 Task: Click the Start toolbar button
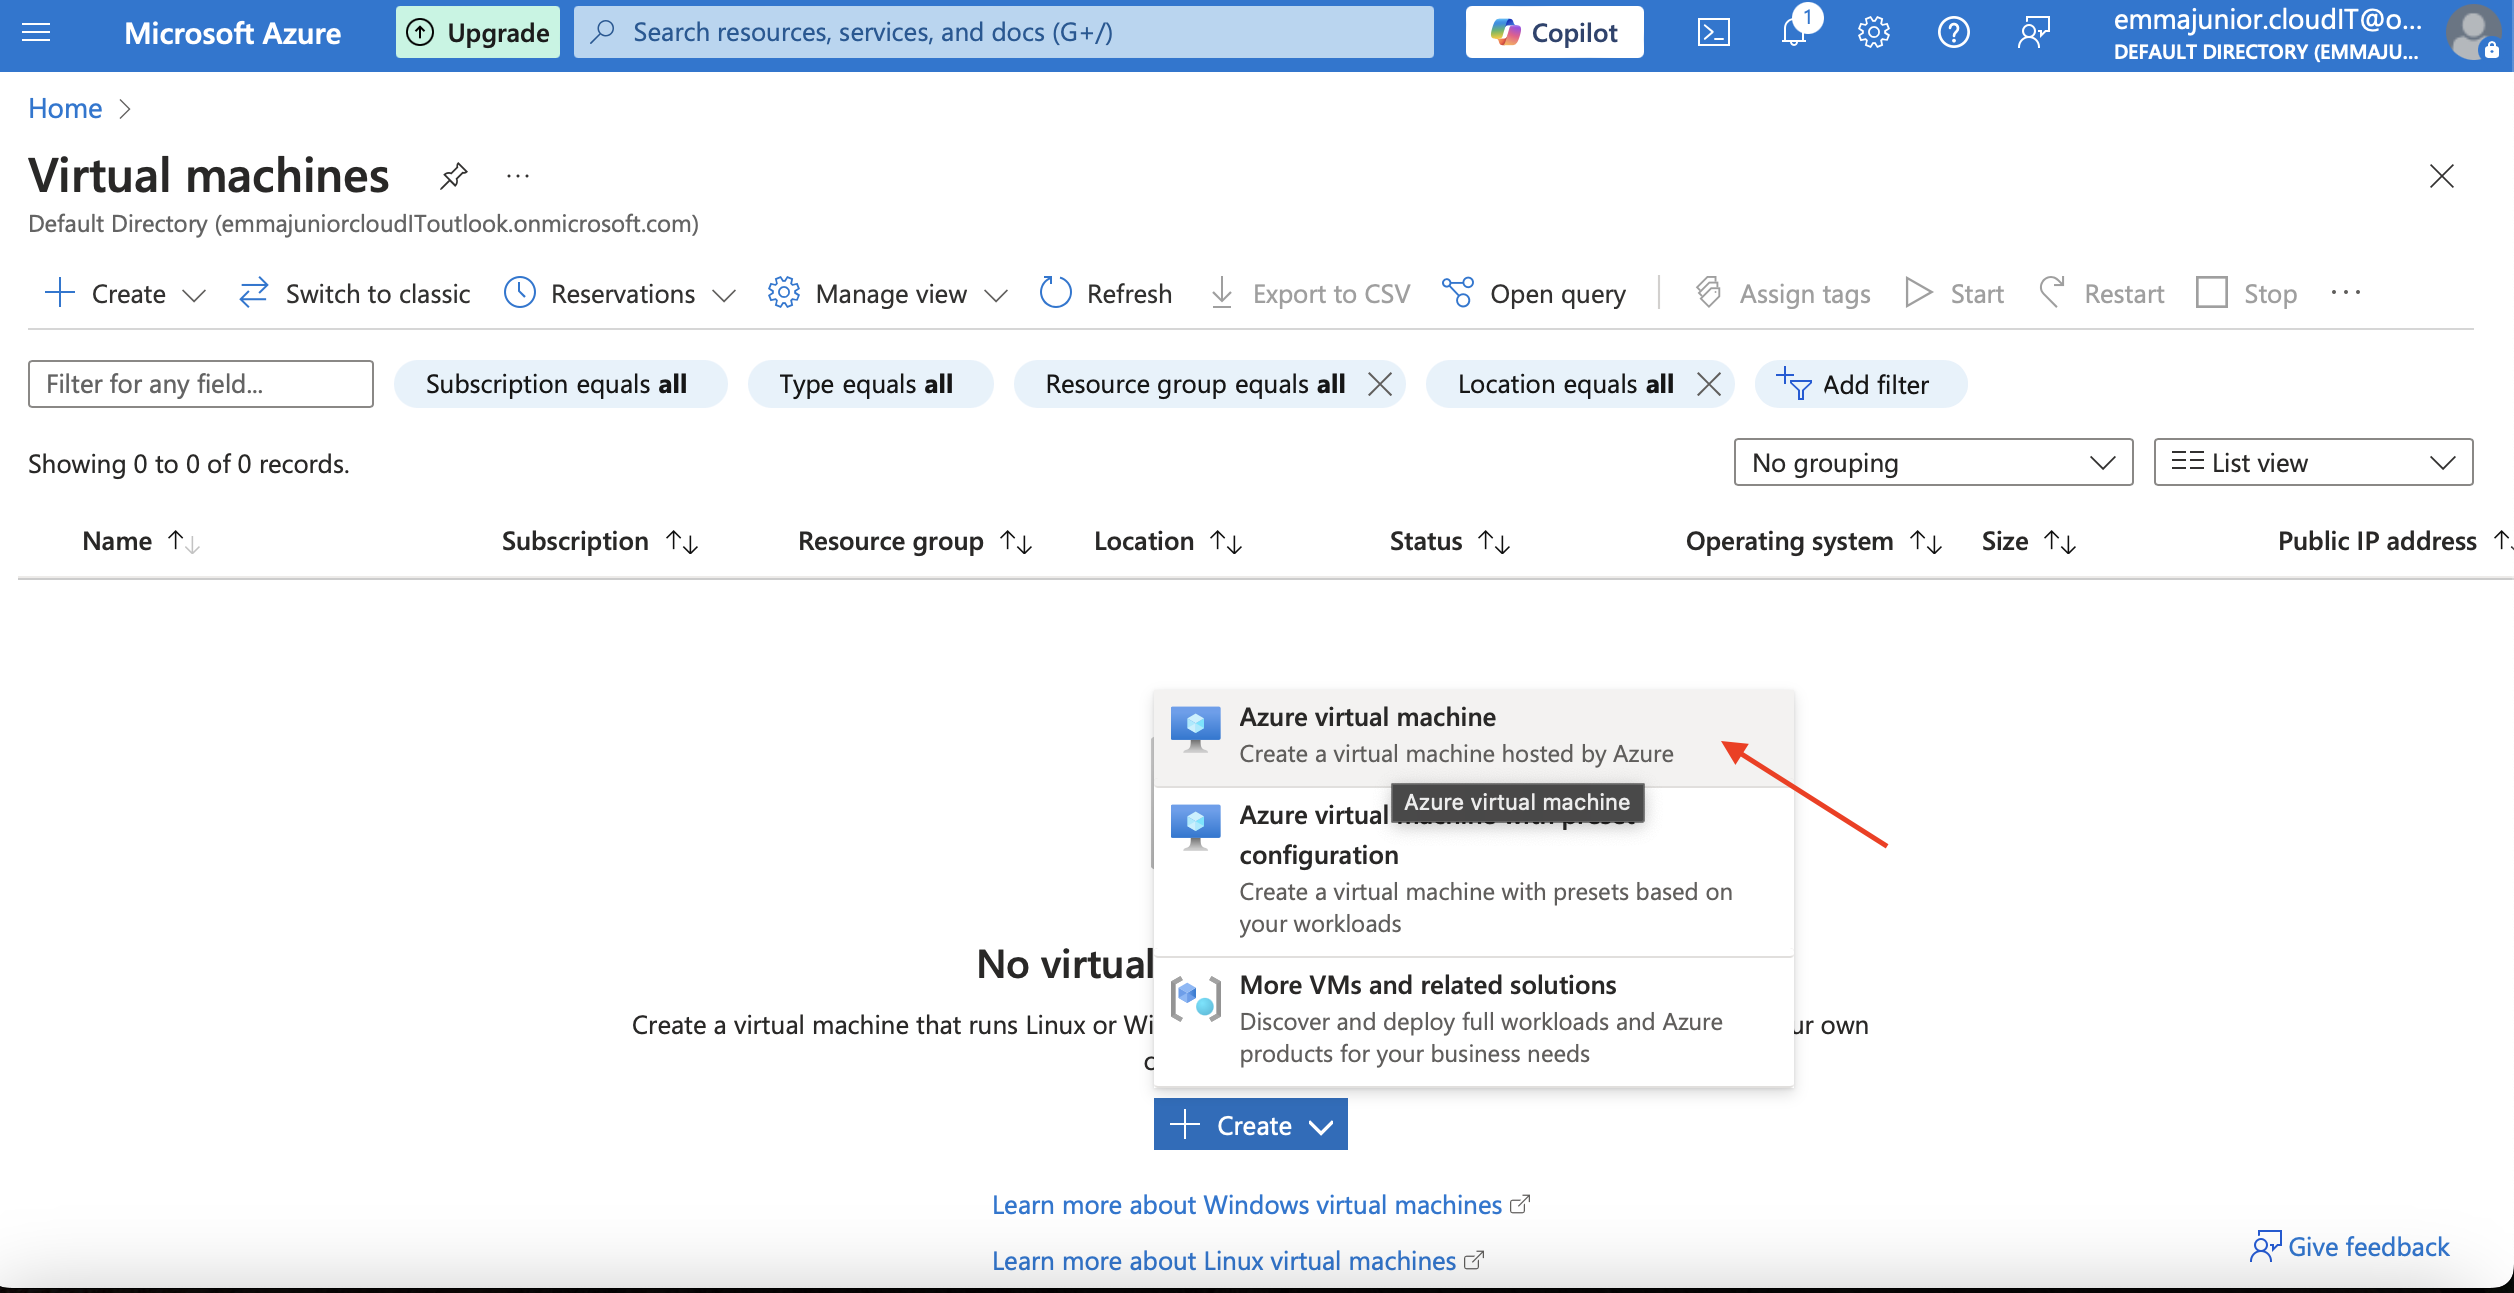pyautogui.click(x=1954, y=293)
